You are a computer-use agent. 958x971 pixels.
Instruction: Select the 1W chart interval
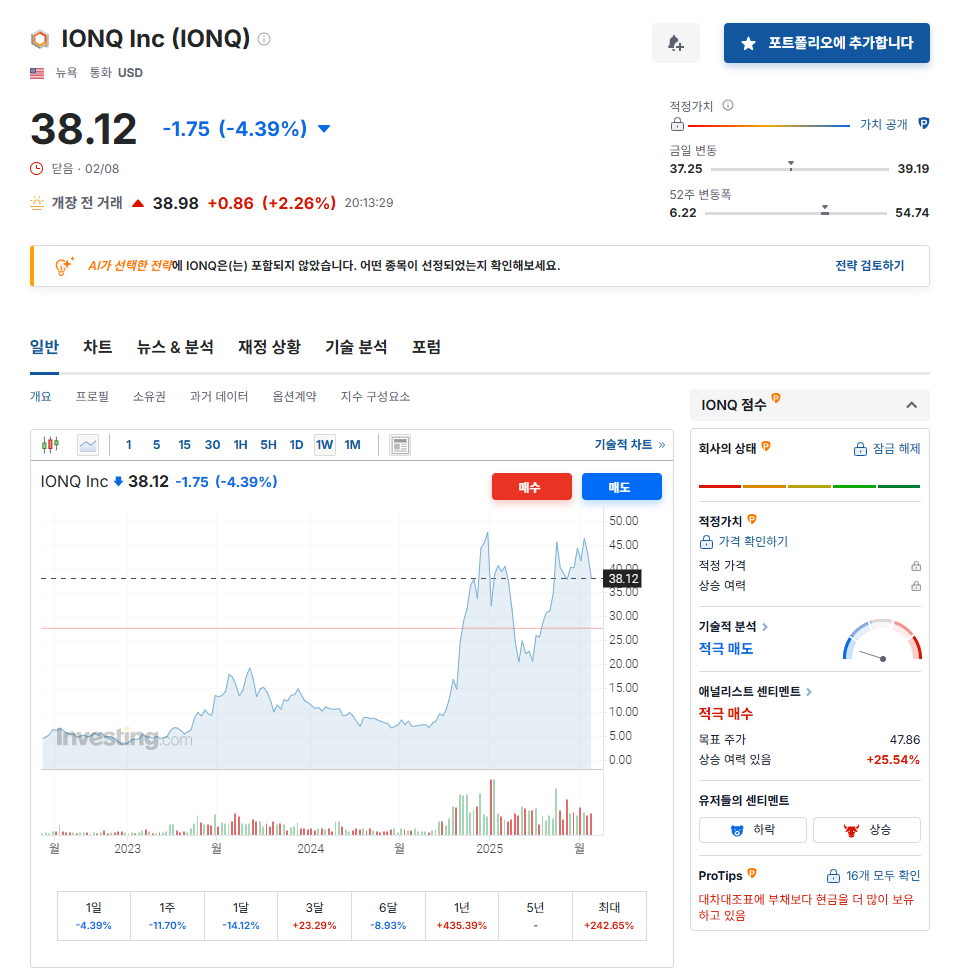[324, 445]
